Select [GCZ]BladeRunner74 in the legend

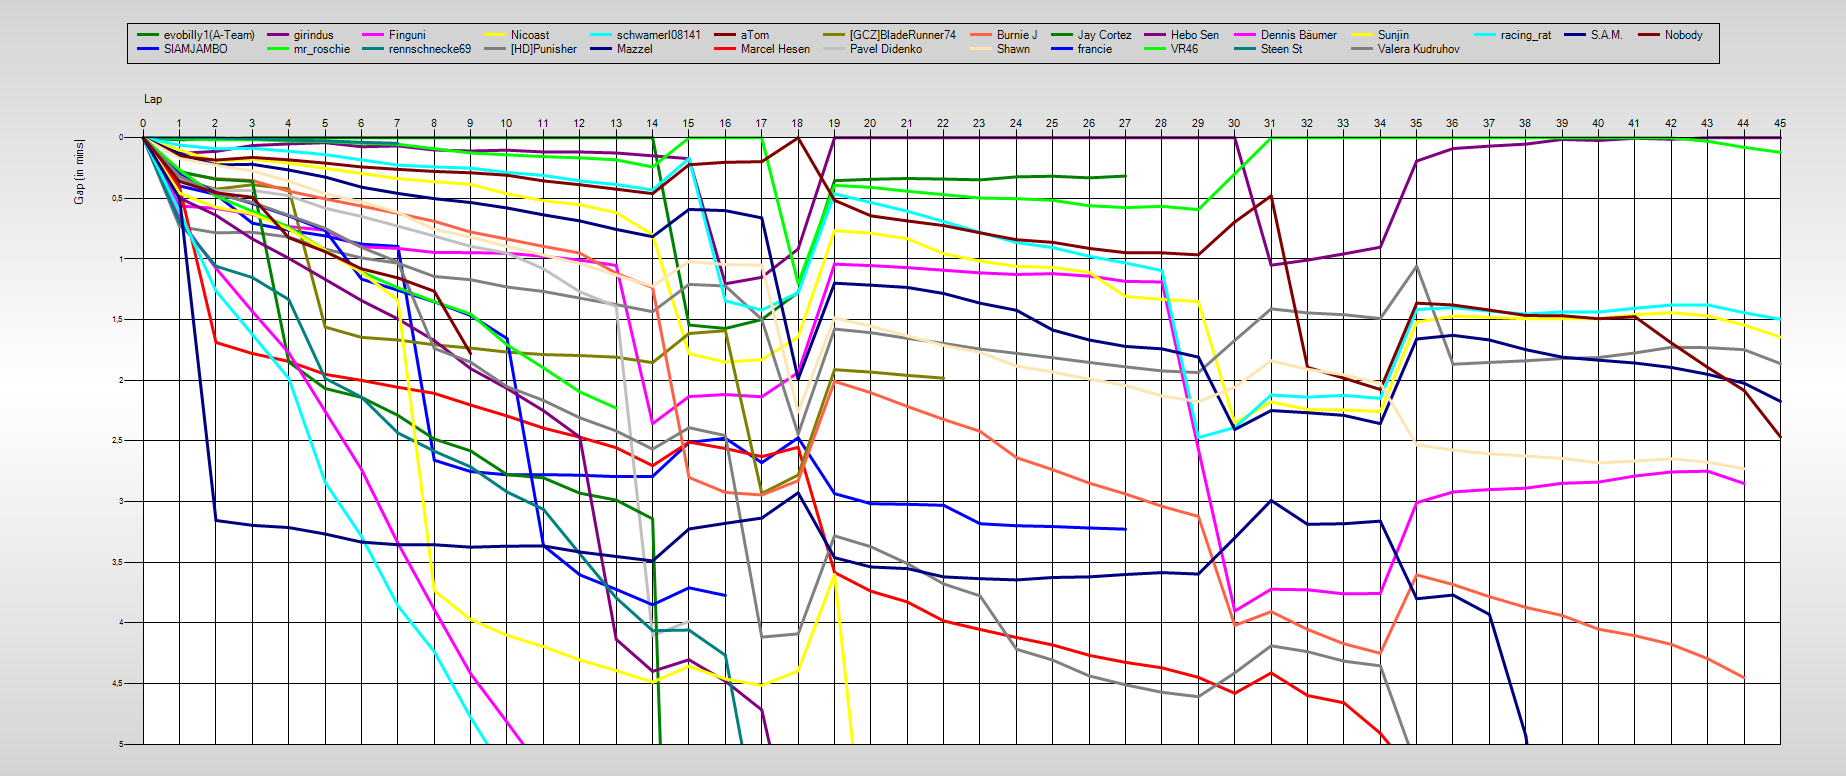pyautogui.click(x=902, y=35)
